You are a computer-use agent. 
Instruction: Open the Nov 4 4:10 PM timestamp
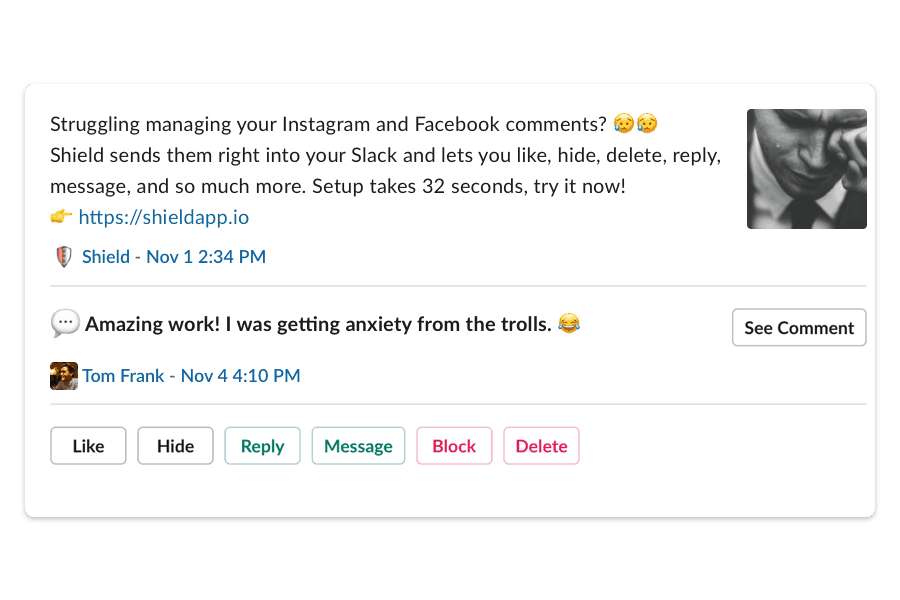240,376
